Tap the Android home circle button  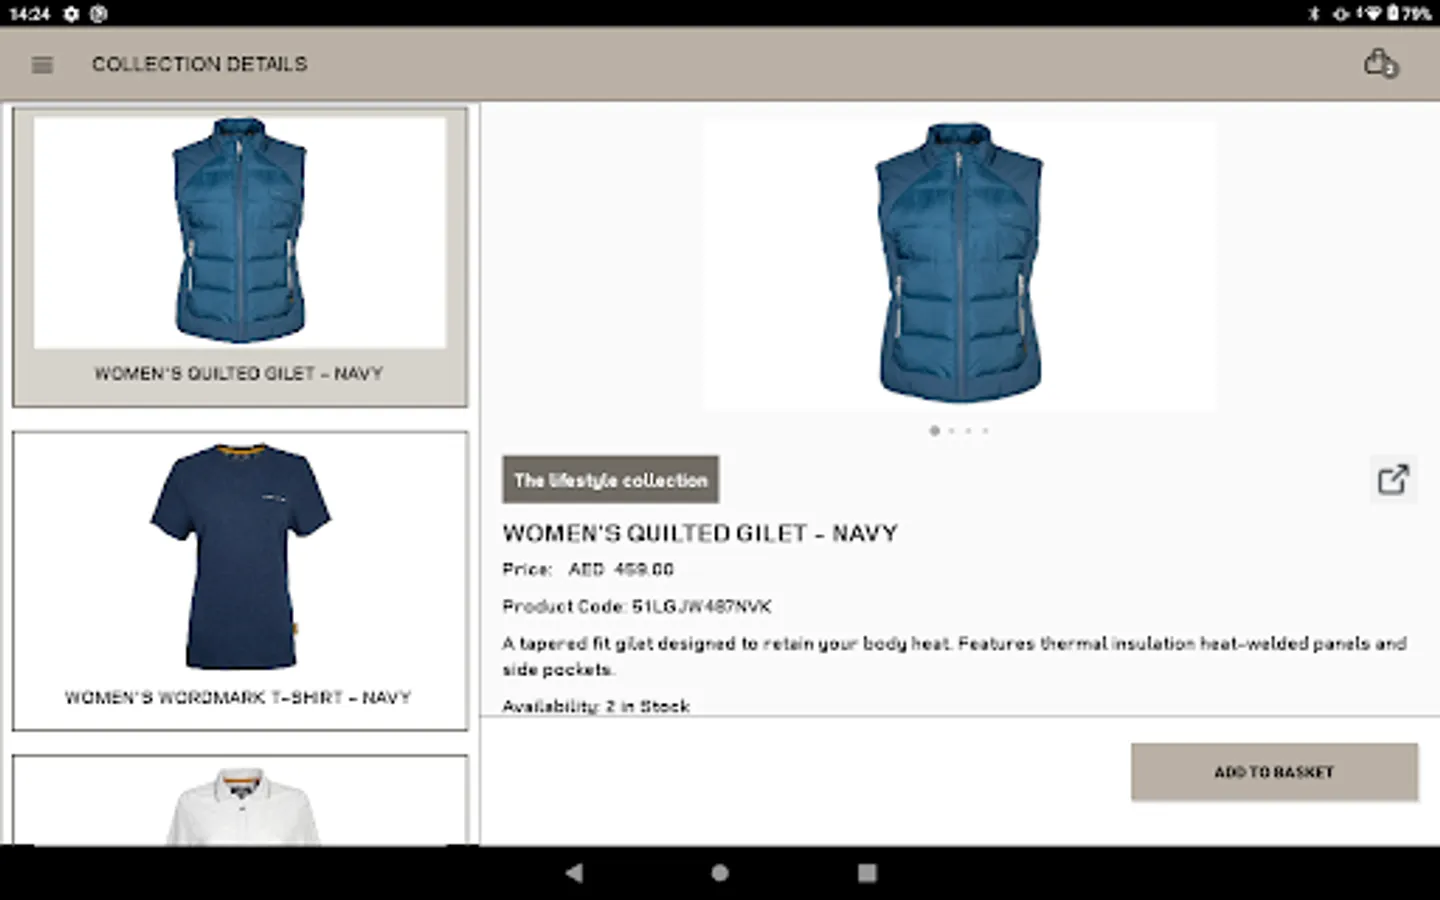pos(720,873)
